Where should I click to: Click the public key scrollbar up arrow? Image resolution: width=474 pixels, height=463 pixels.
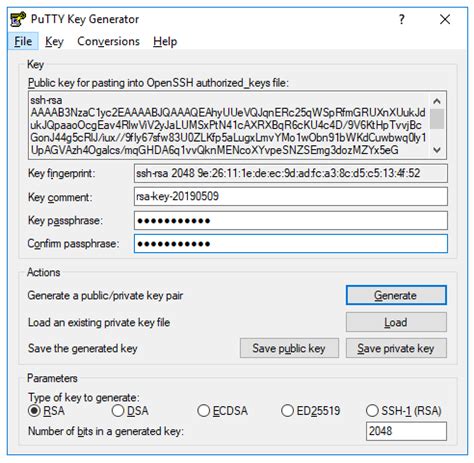coord(437,101)
